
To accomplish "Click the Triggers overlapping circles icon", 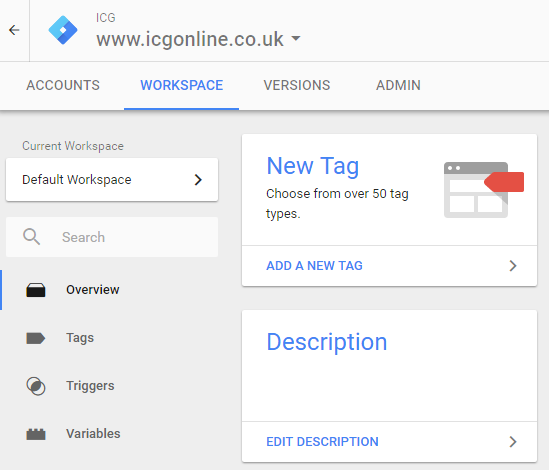I will click(x=36, y=386).
